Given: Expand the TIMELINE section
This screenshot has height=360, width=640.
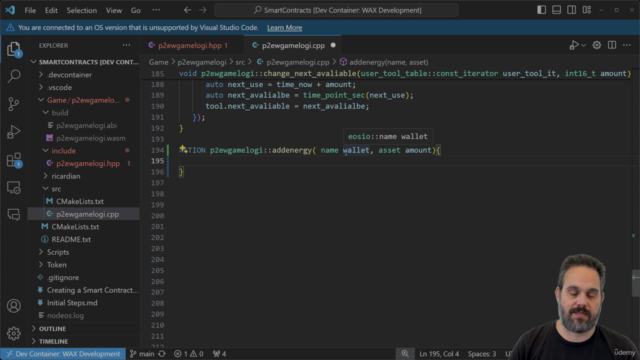Looking at the screenshot, I should point(84,341).
